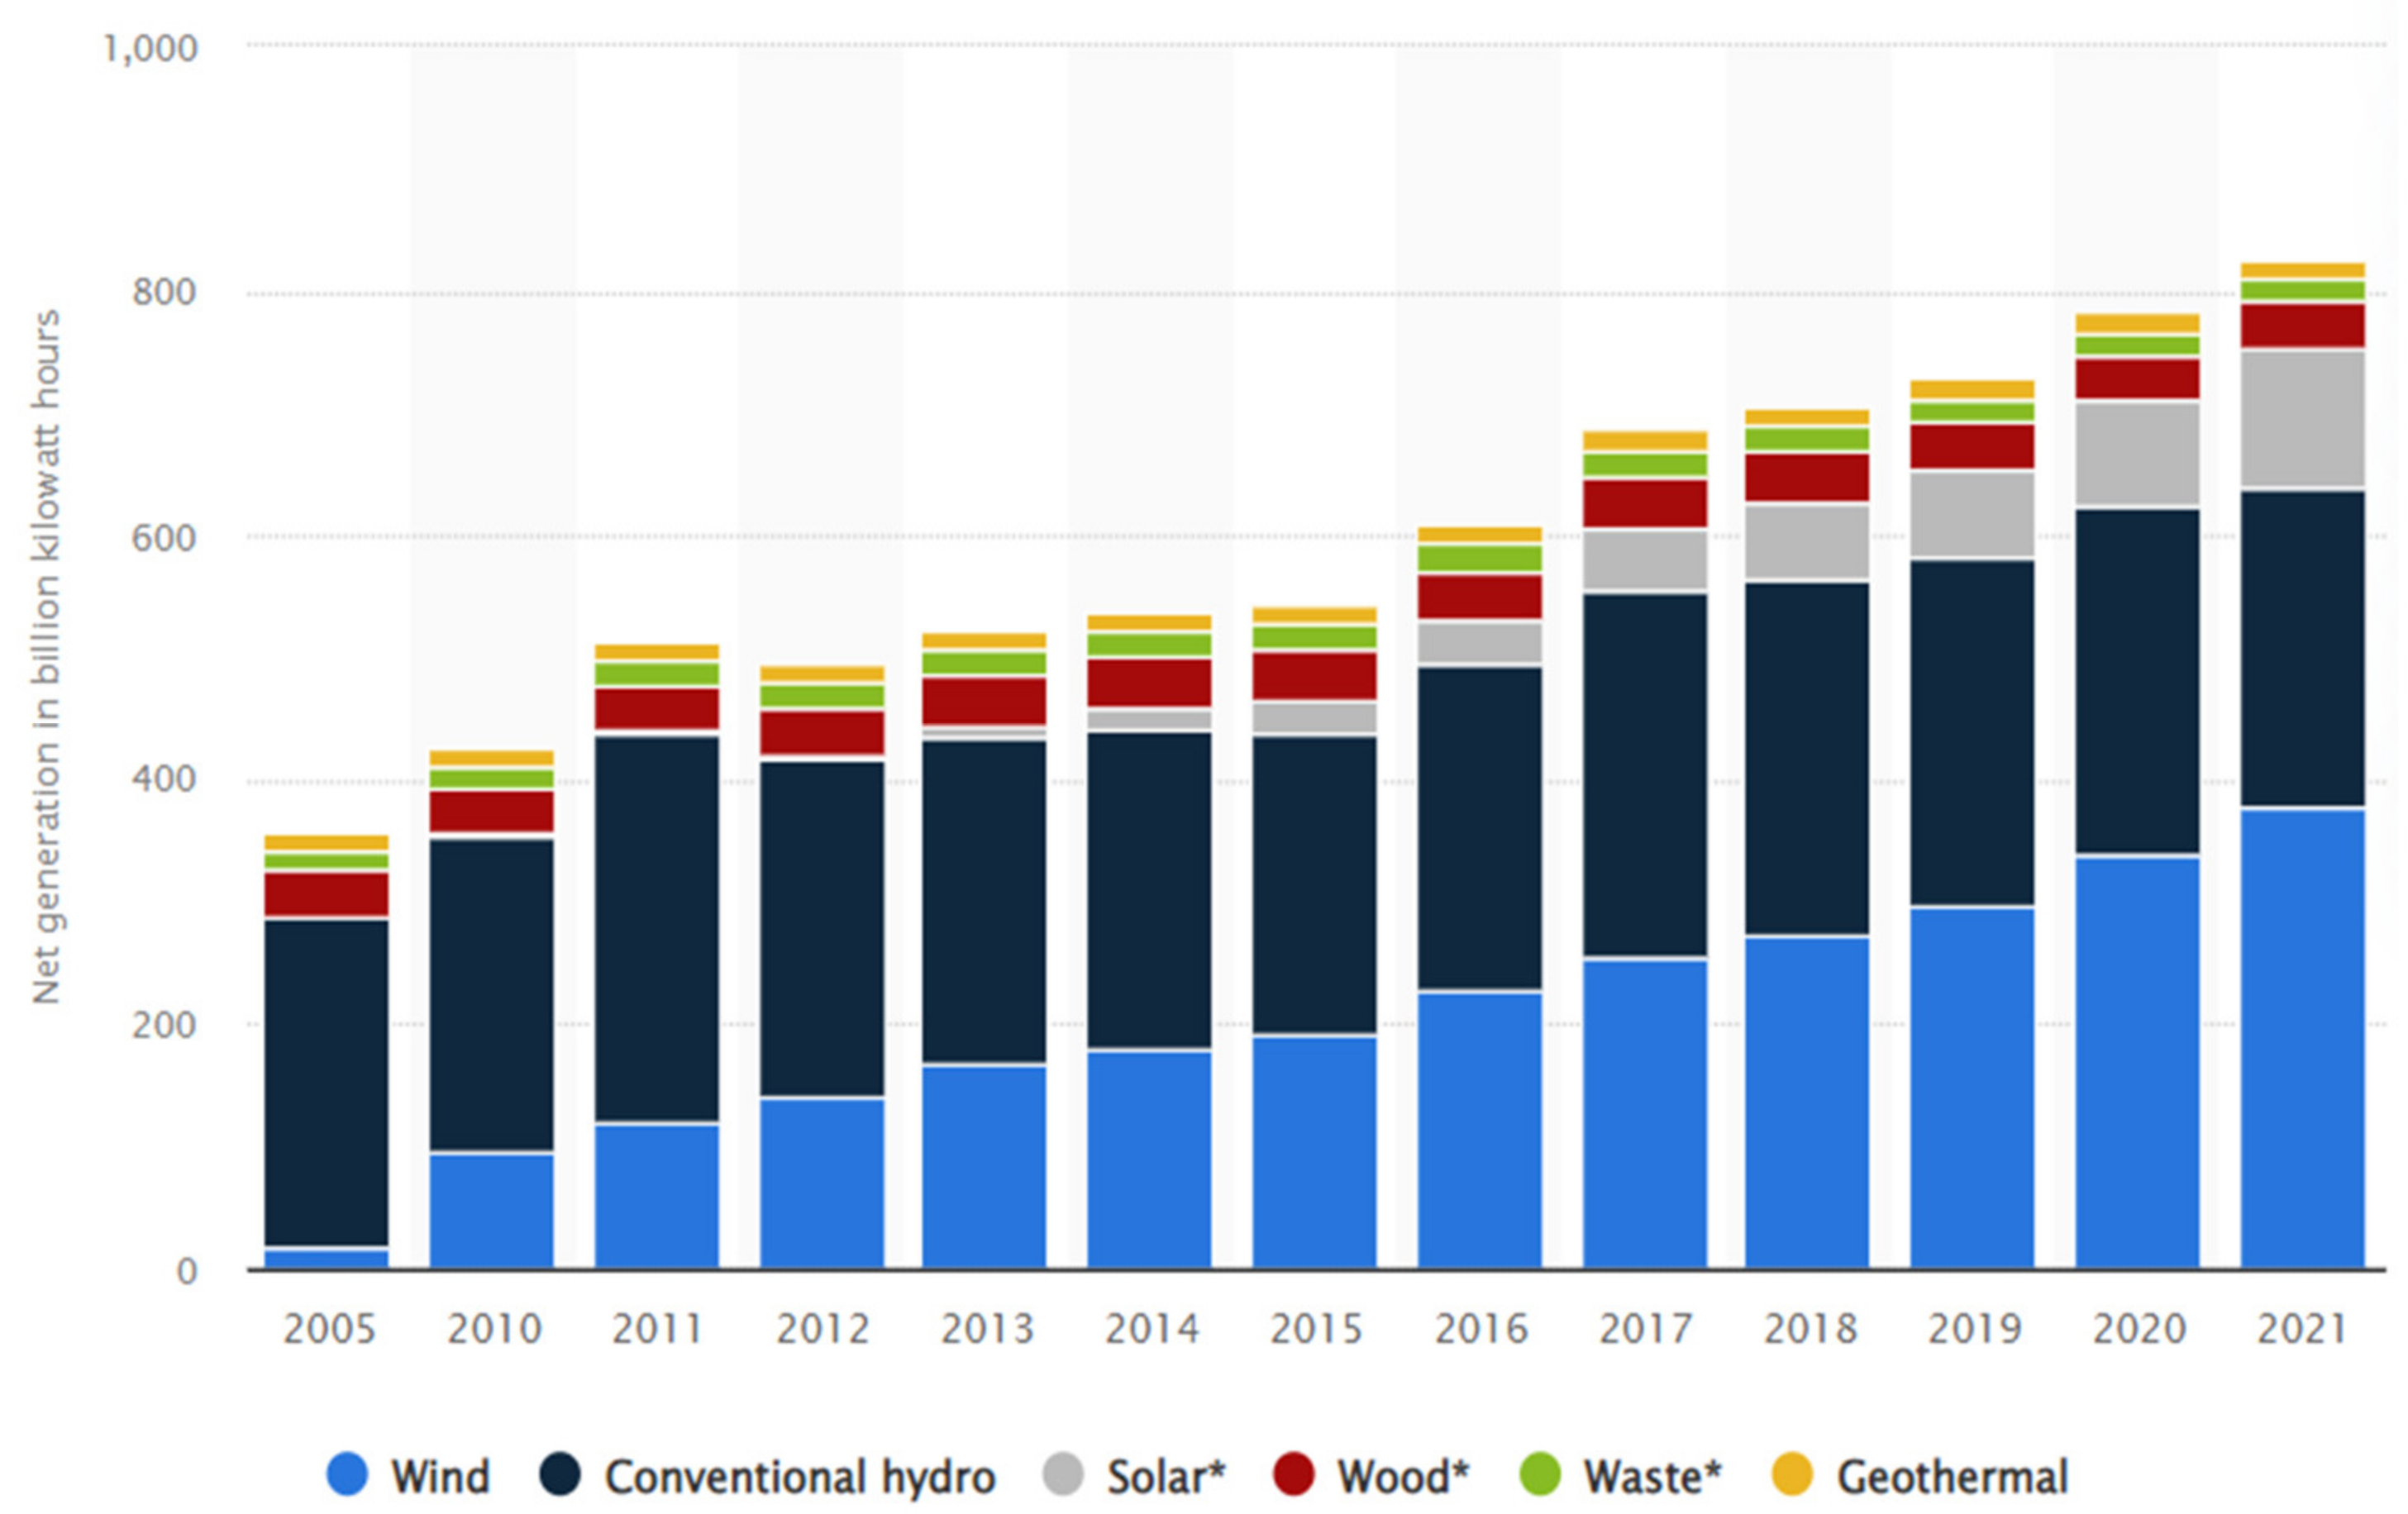Toggle the Conventional hydro dark navy circle
Image resolution: width=2408 pixels, height=1514 pixels.
click(560, 1474)
